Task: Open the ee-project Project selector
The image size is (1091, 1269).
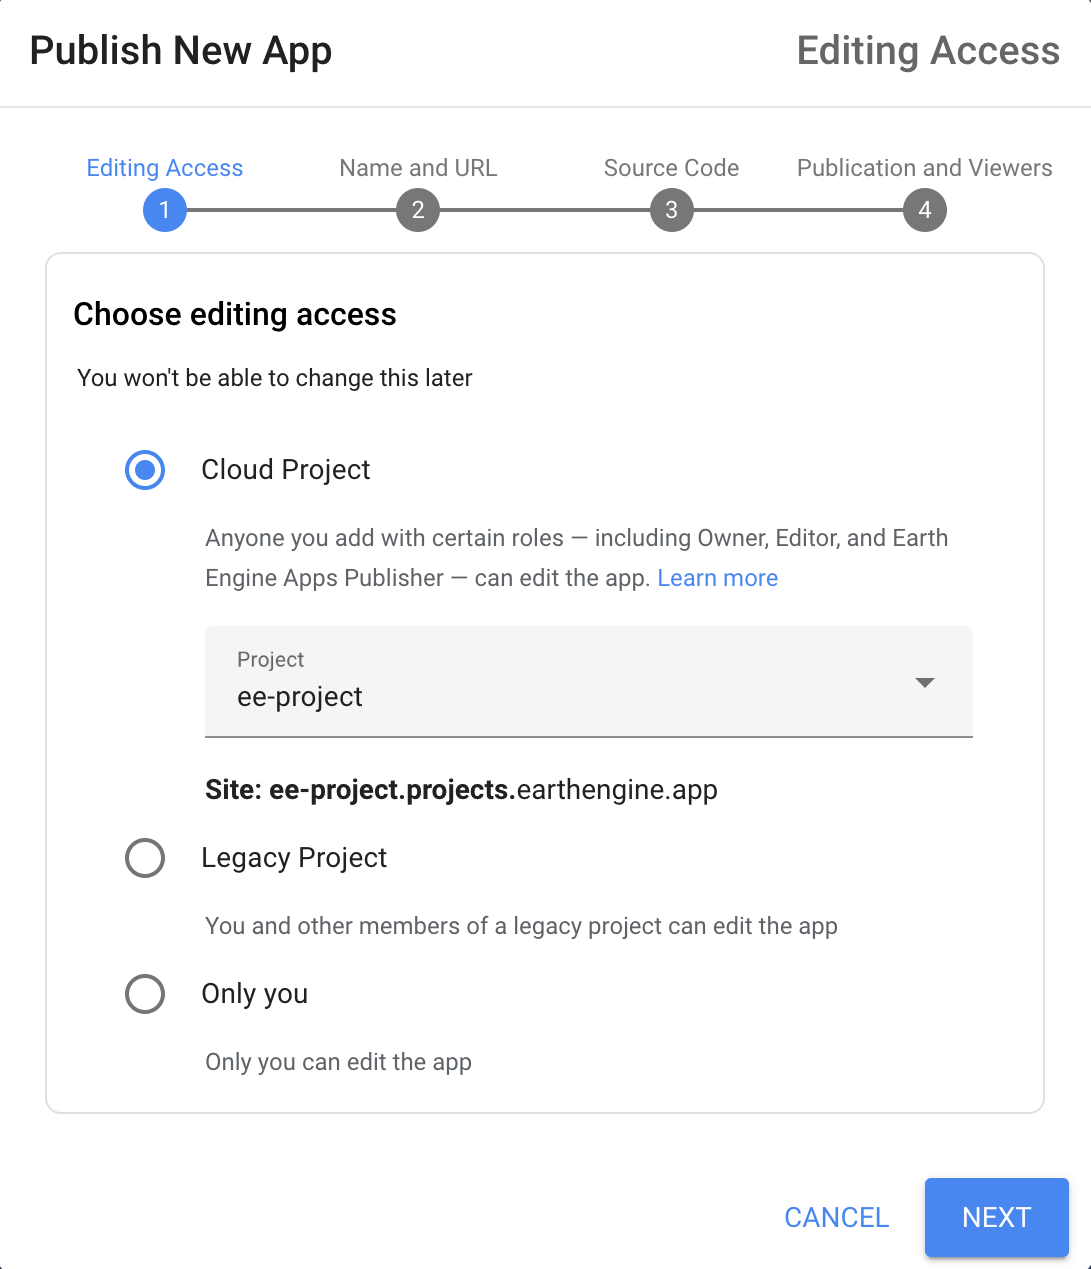Action: pos(588,682)
